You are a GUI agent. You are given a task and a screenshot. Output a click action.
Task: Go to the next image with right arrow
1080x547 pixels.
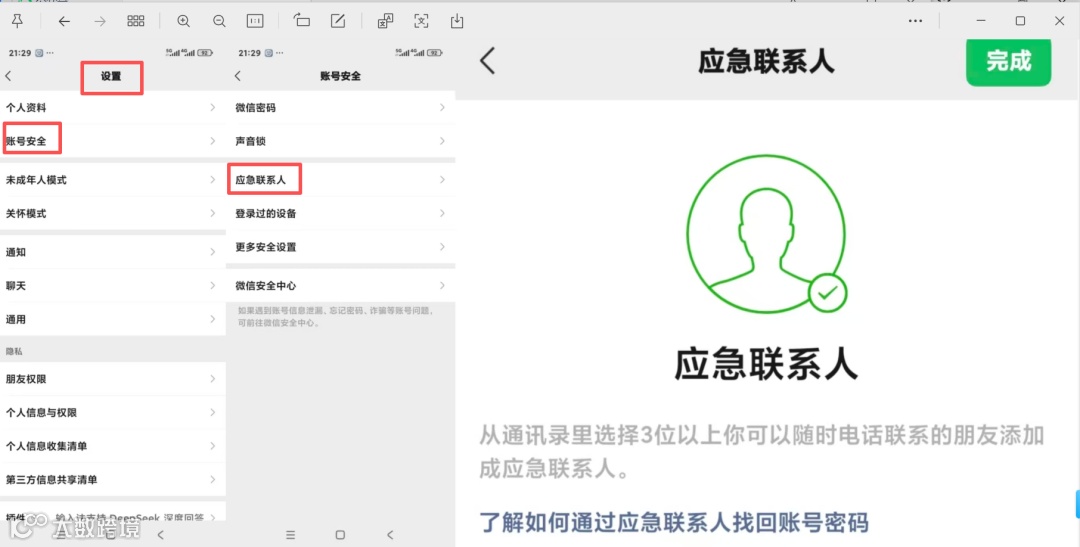pos(100,21)
